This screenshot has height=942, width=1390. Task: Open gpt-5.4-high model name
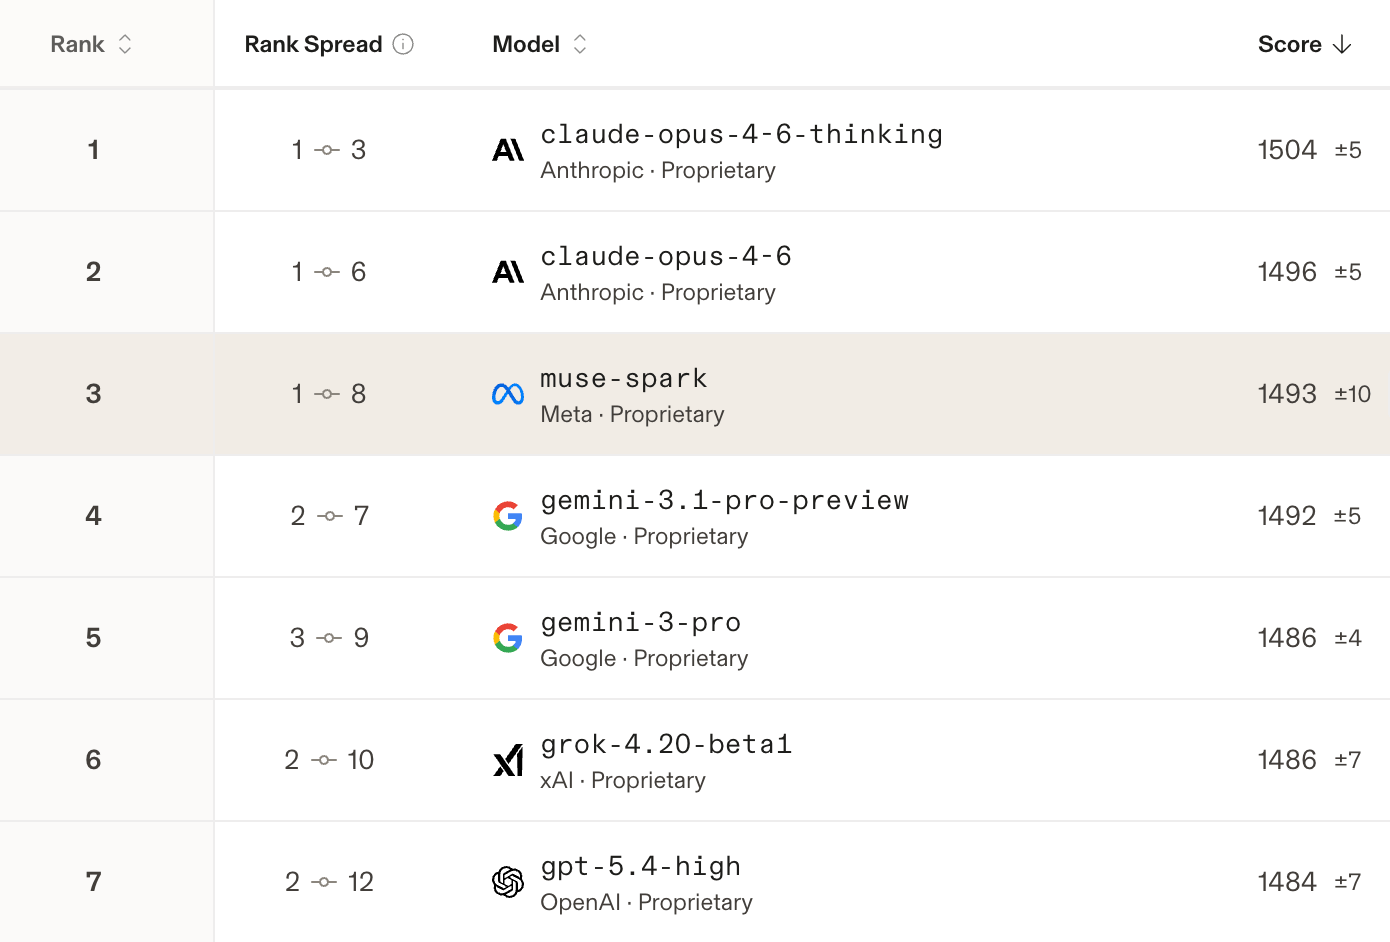click(x=641, y=866)
